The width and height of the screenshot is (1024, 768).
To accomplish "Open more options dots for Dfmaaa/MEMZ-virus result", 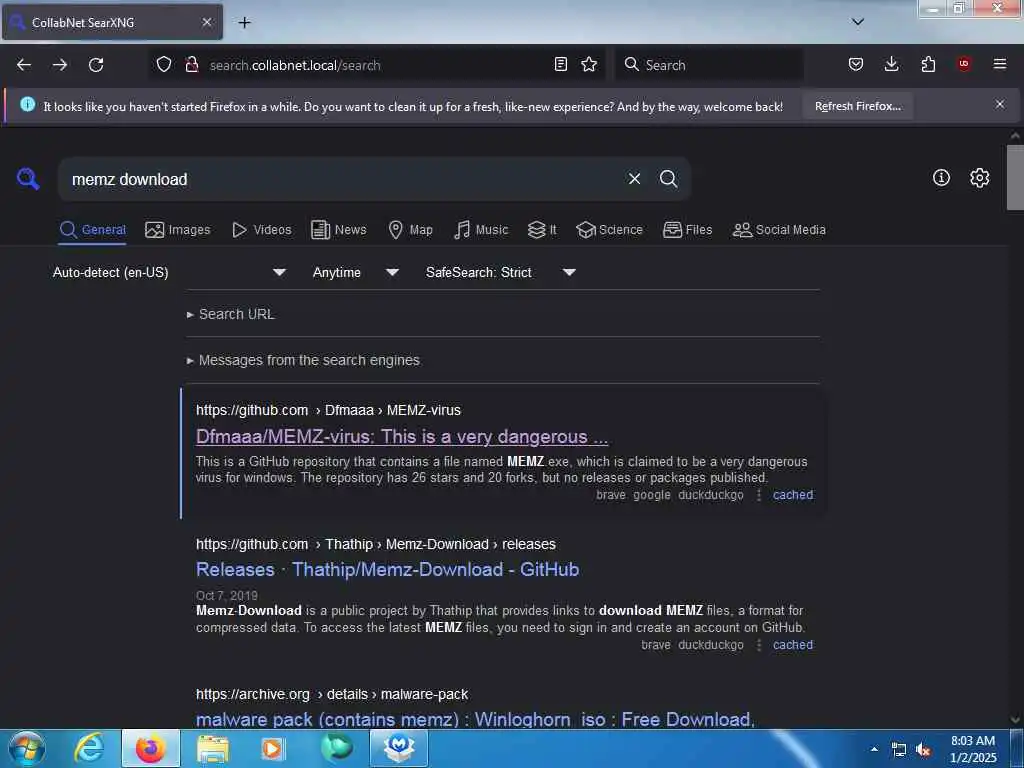I will [x=758, y=495].
